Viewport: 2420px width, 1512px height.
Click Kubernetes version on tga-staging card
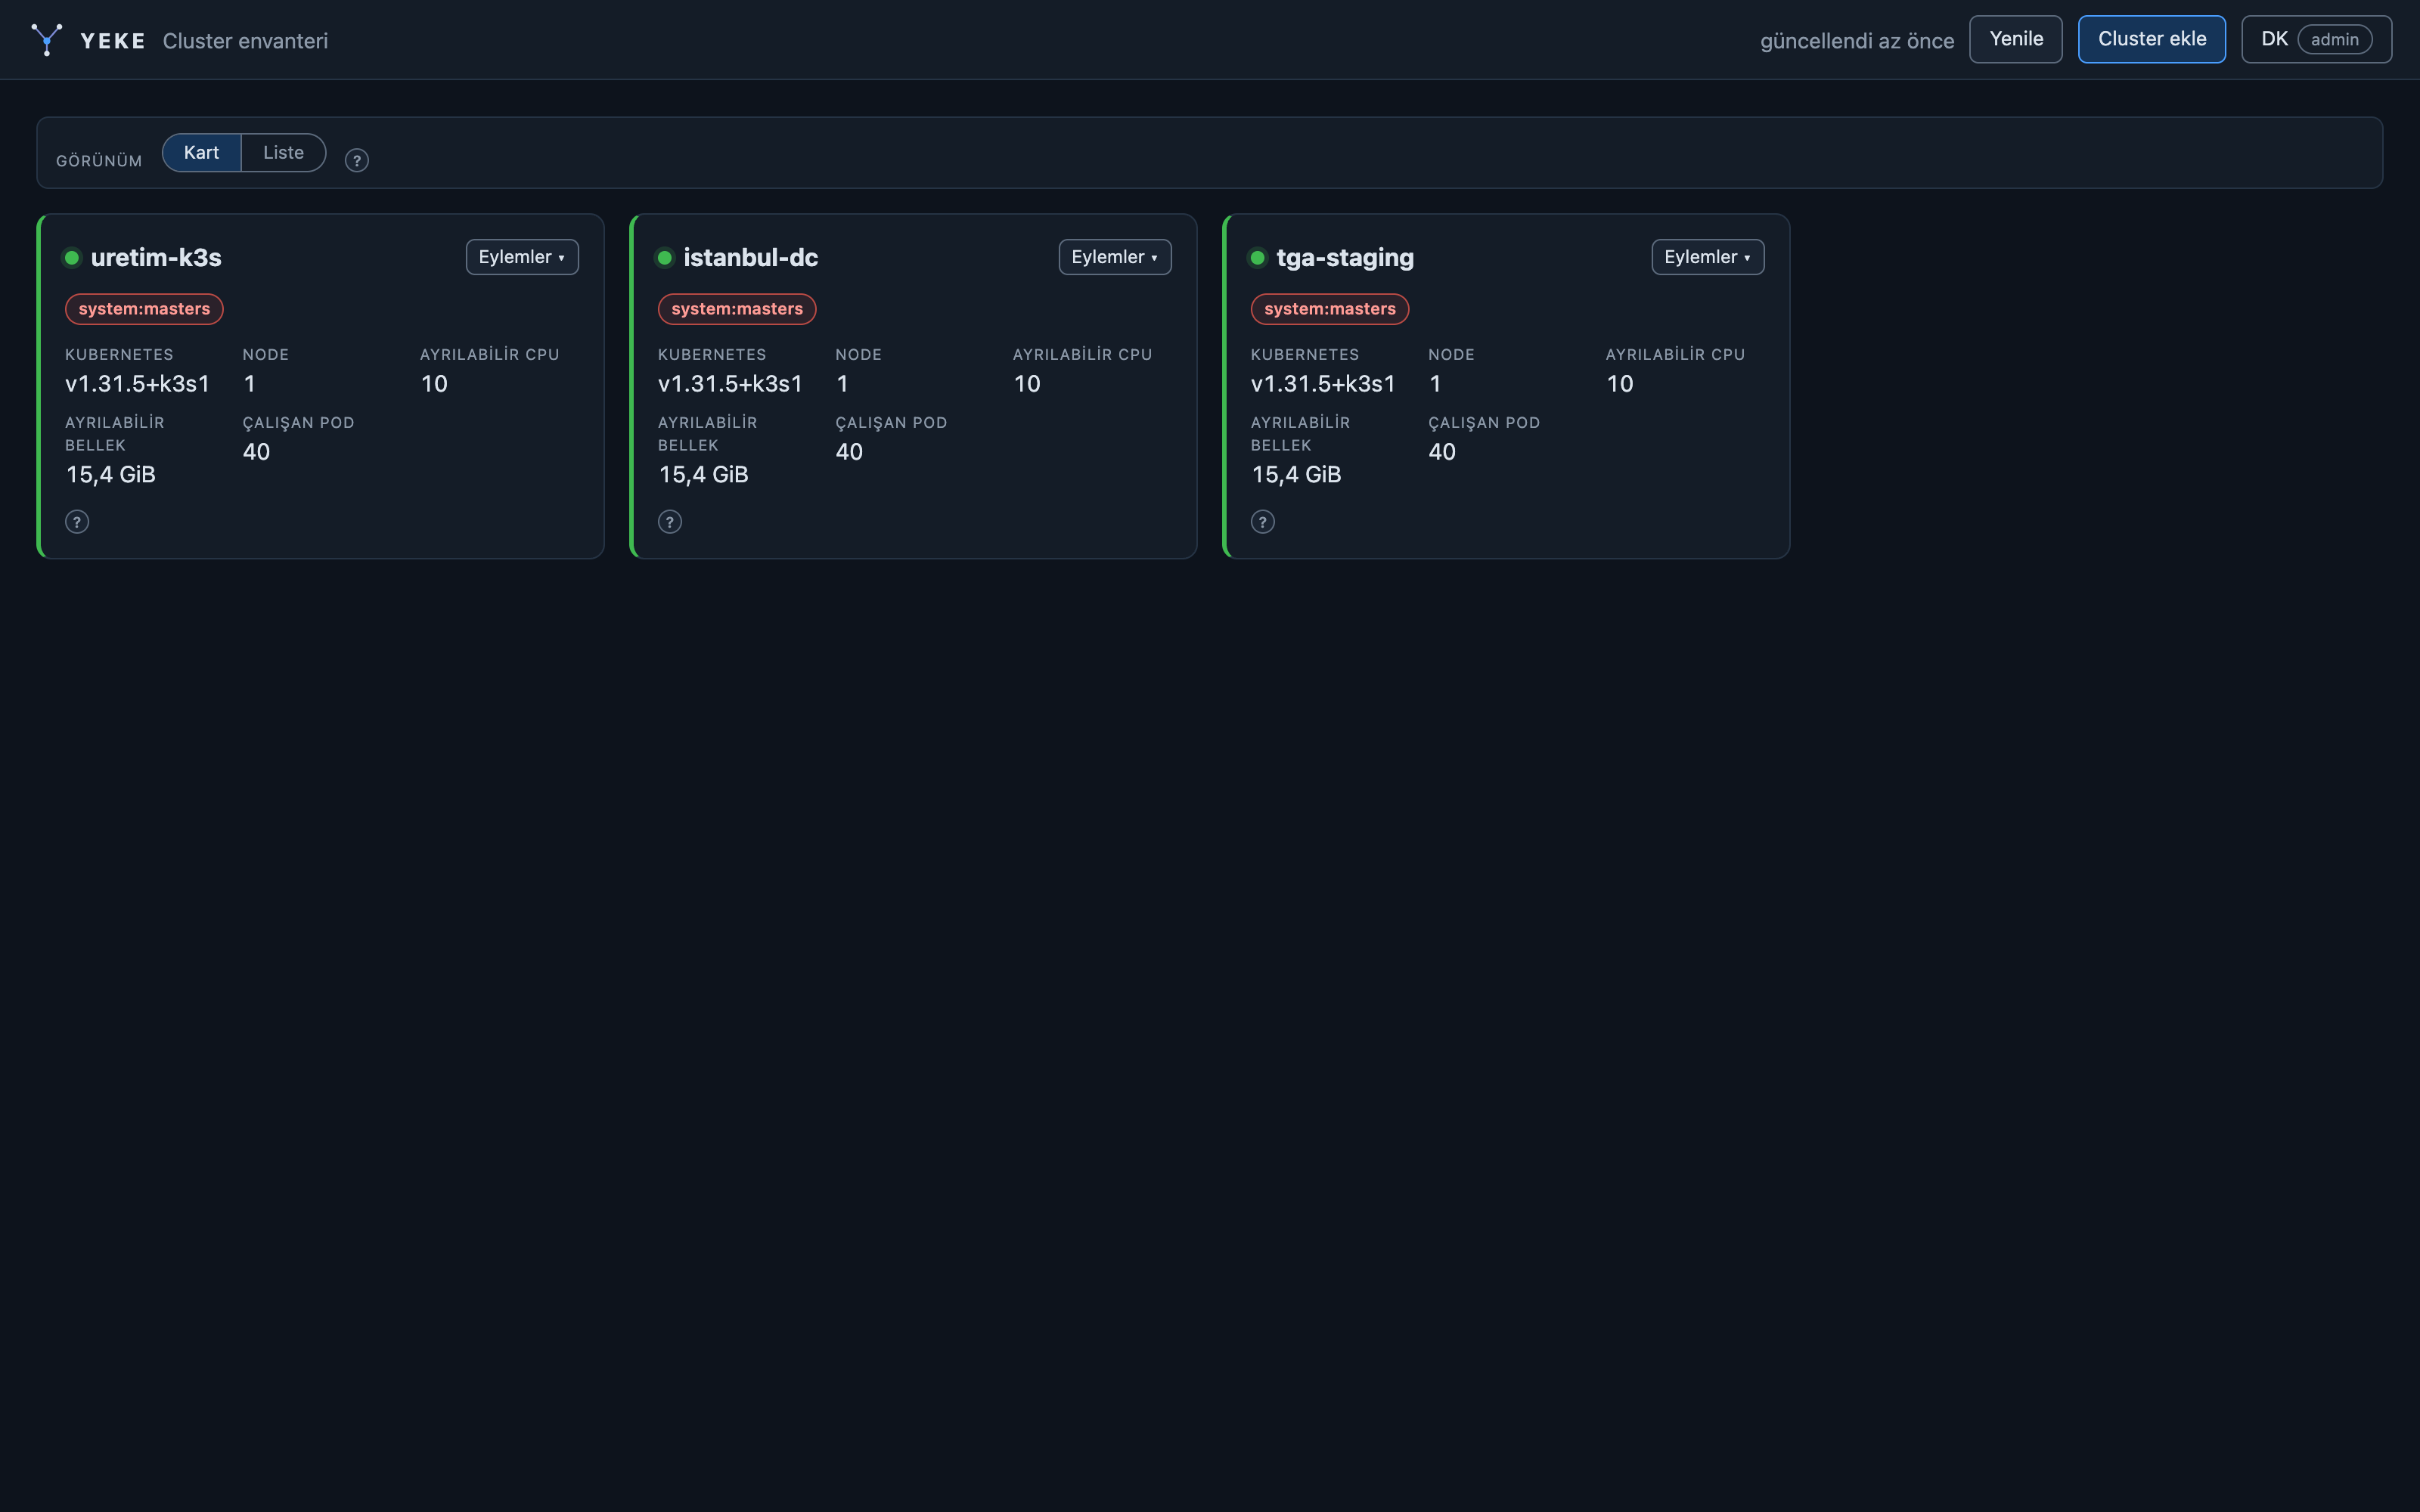[x=1324, y=384]
